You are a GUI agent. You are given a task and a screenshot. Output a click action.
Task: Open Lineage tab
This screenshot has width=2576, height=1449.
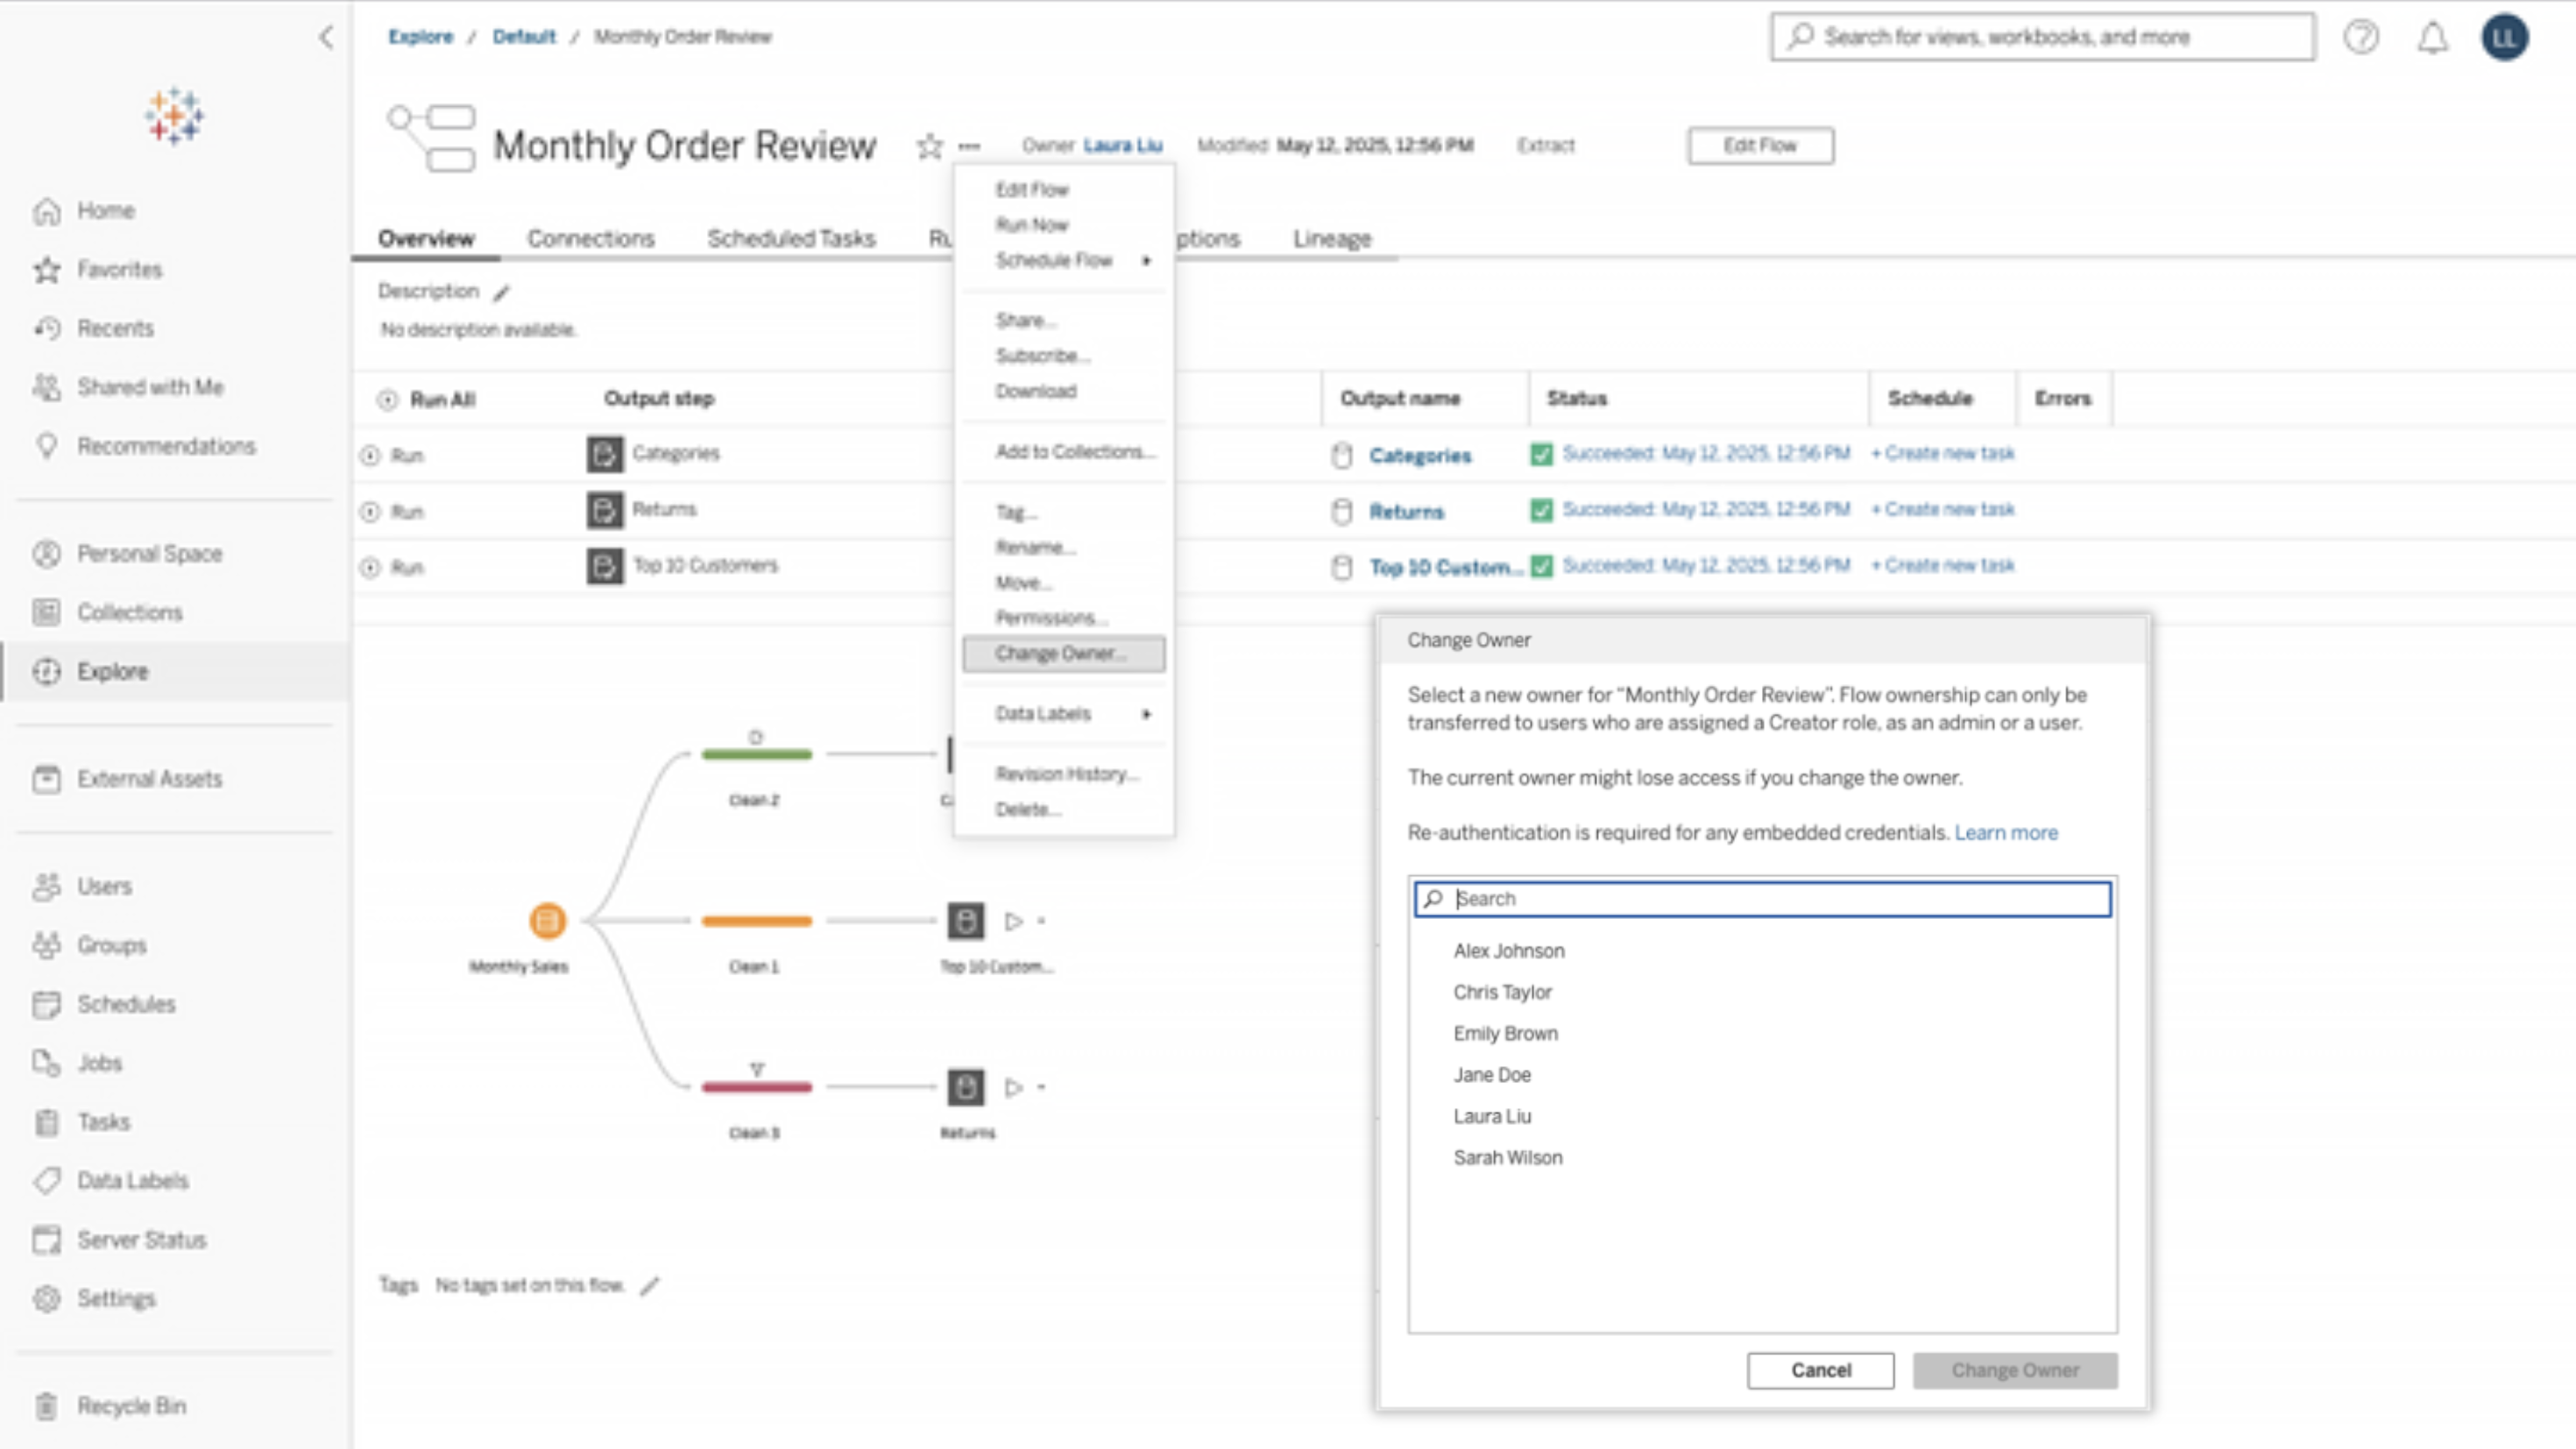(x=1331, y=239)
